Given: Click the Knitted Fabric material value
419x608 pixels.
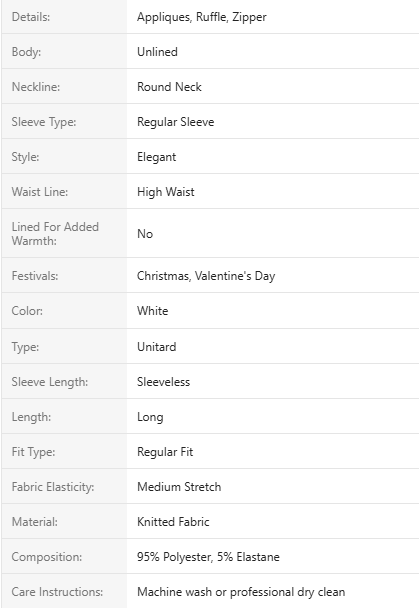Looking at the screenshot, I should [173, 522].
